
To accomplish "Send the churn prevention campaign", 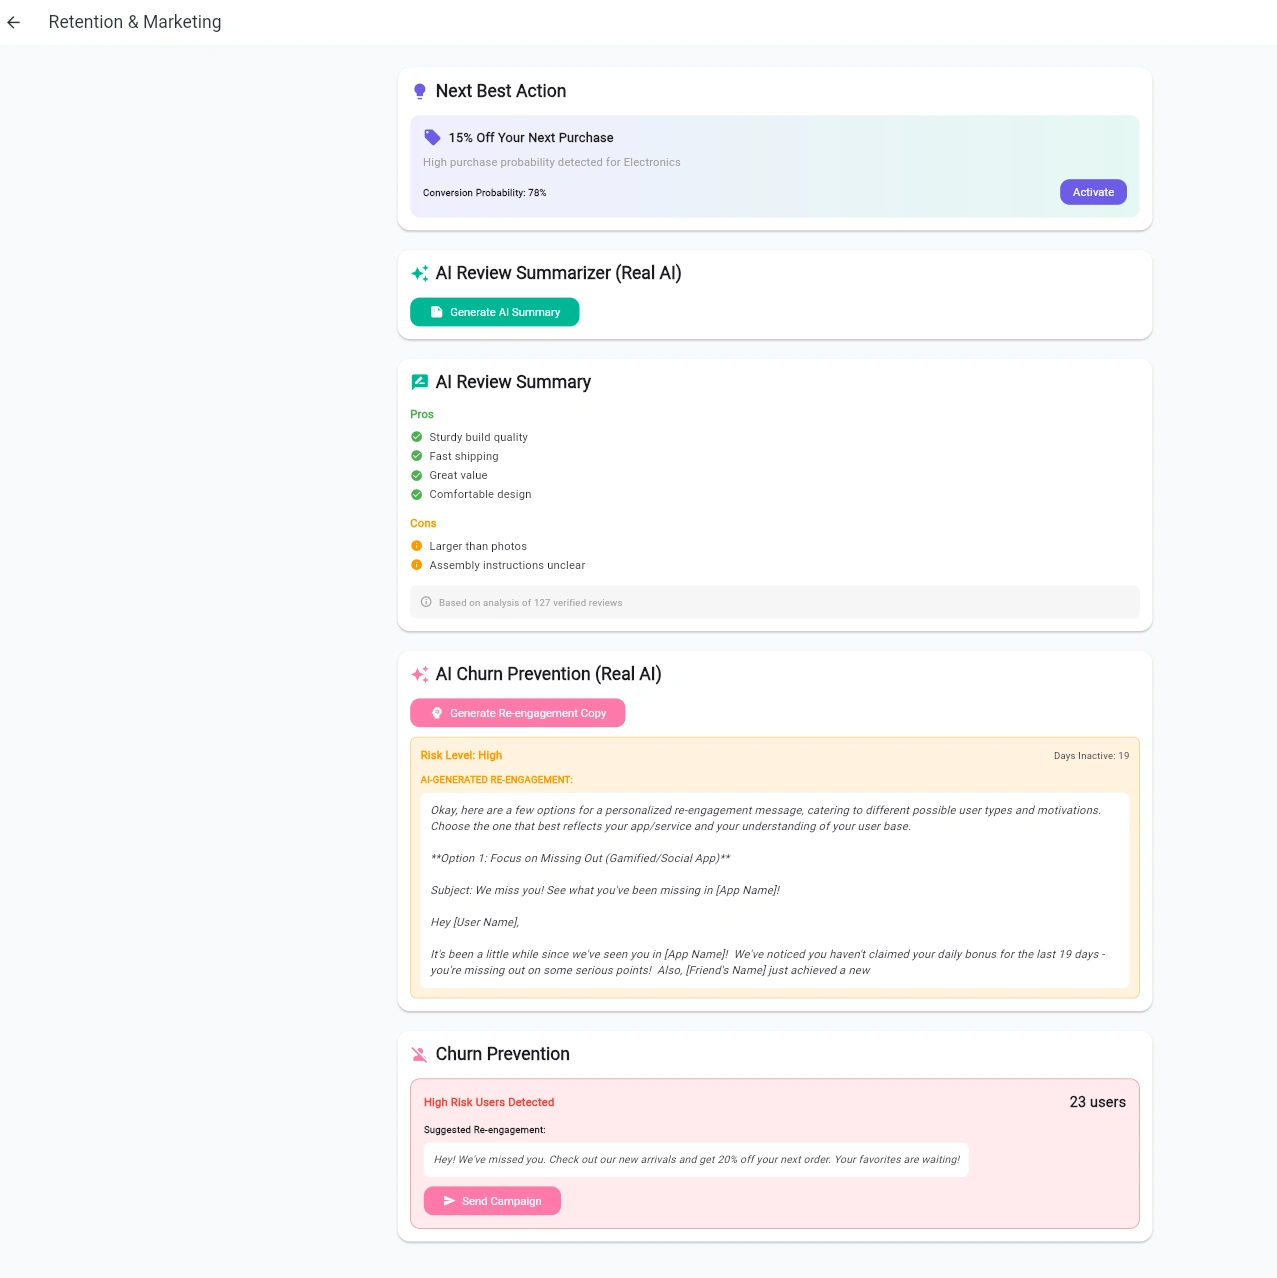I will point(492,1201).
